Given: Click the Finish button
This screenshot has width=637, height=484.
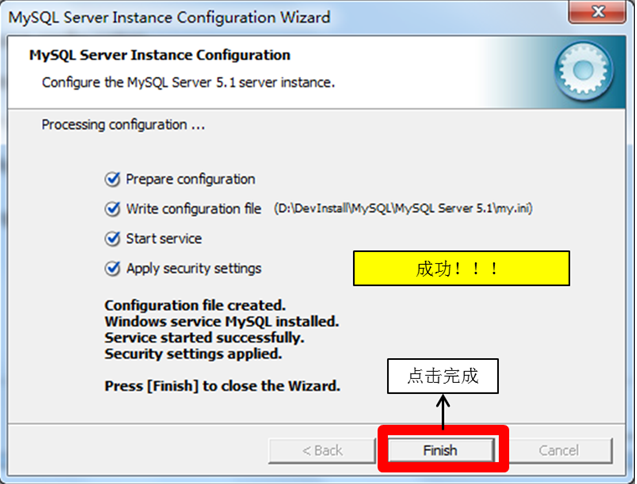Looking at the screenshot, I should pos(441,450).
